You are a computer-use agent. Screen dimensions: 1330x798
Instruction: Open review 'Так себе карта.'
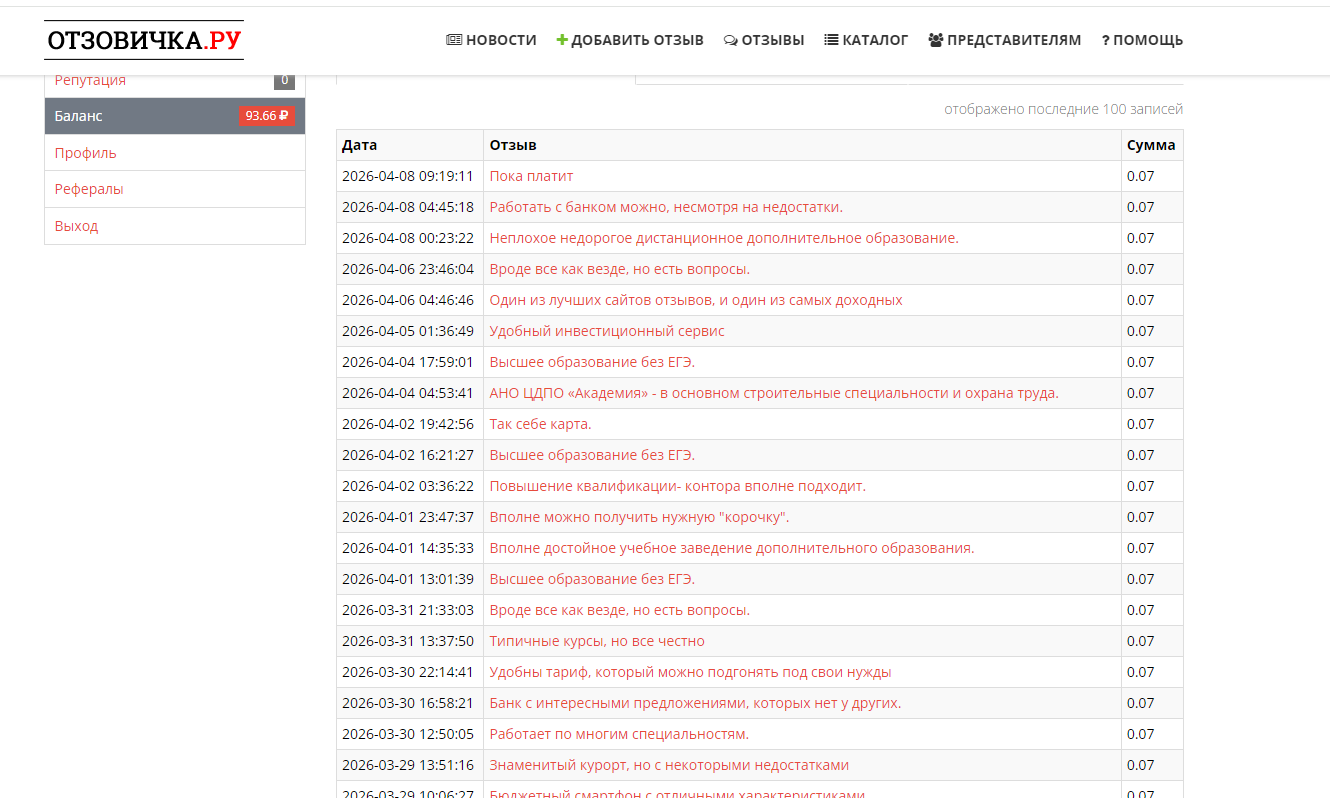[x=540, y=424]
